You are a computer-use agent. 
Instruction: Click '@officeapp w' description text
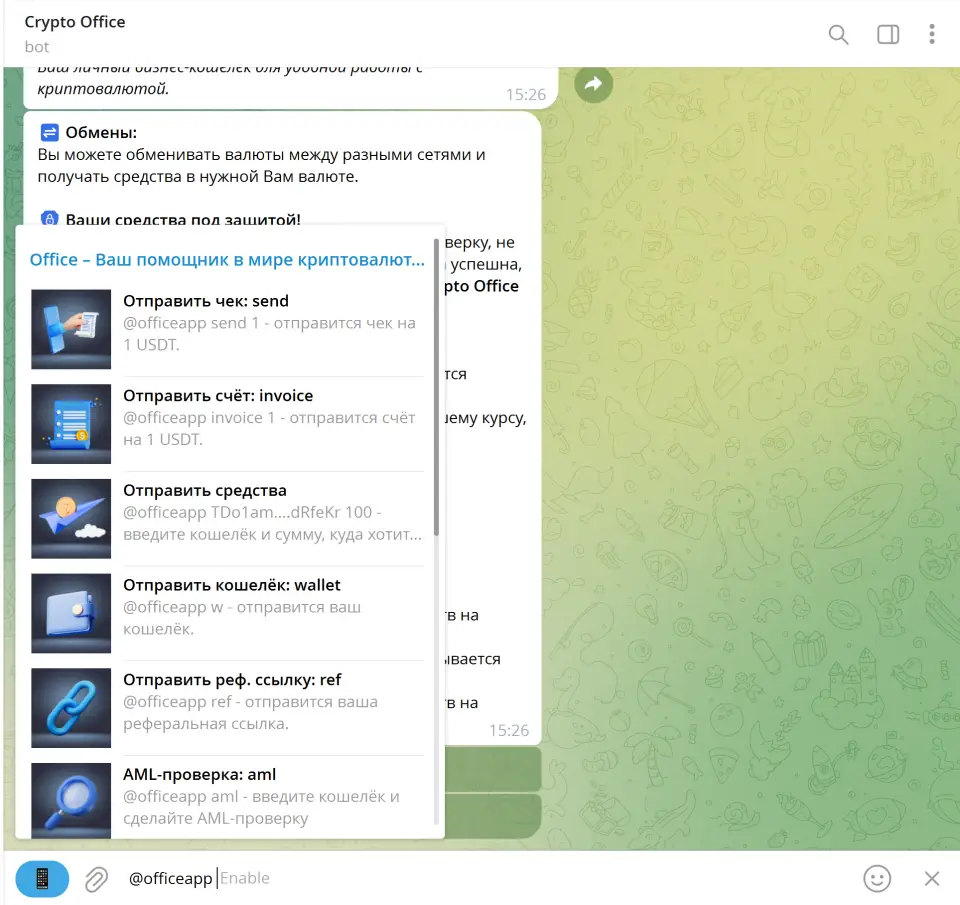click(x=242, y=618)
